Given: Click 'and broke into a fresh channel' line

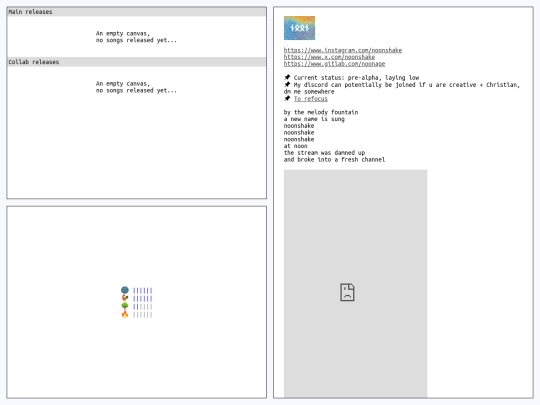Looking at the screenshot, I should pos(334,160).
